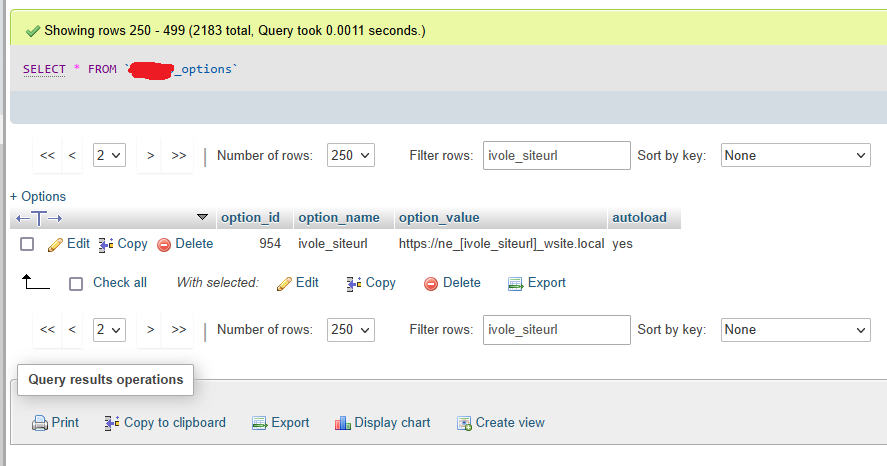This screenshot has width=887, height=466.
Task: Click the autoload cell yes
Action: pyautogui.click(x=622, y=244)
